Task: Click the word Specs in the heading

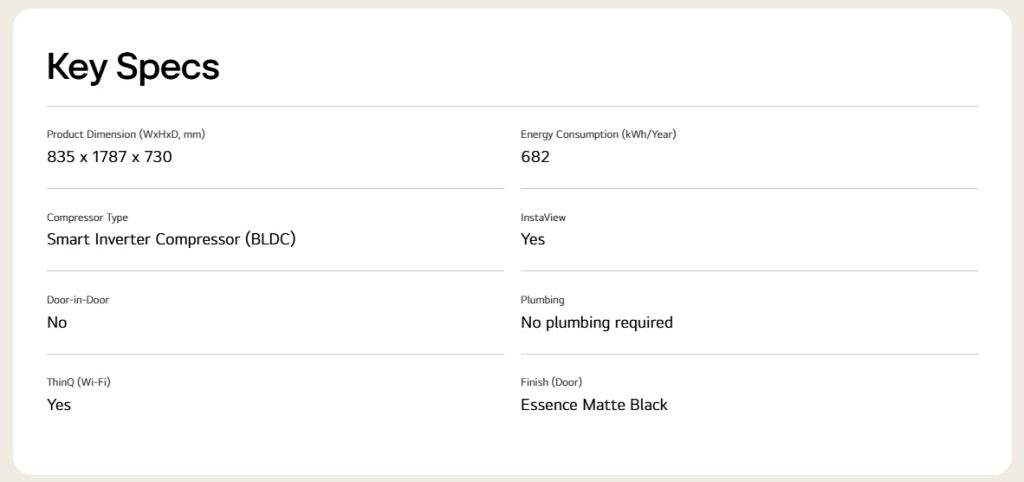Action: click(167, 67)
